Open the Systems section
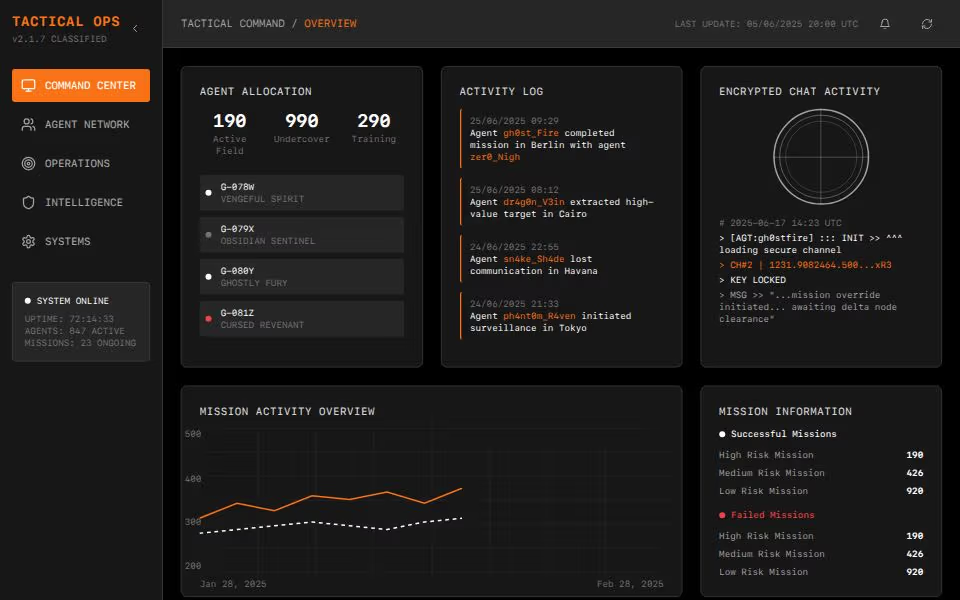 81,241
